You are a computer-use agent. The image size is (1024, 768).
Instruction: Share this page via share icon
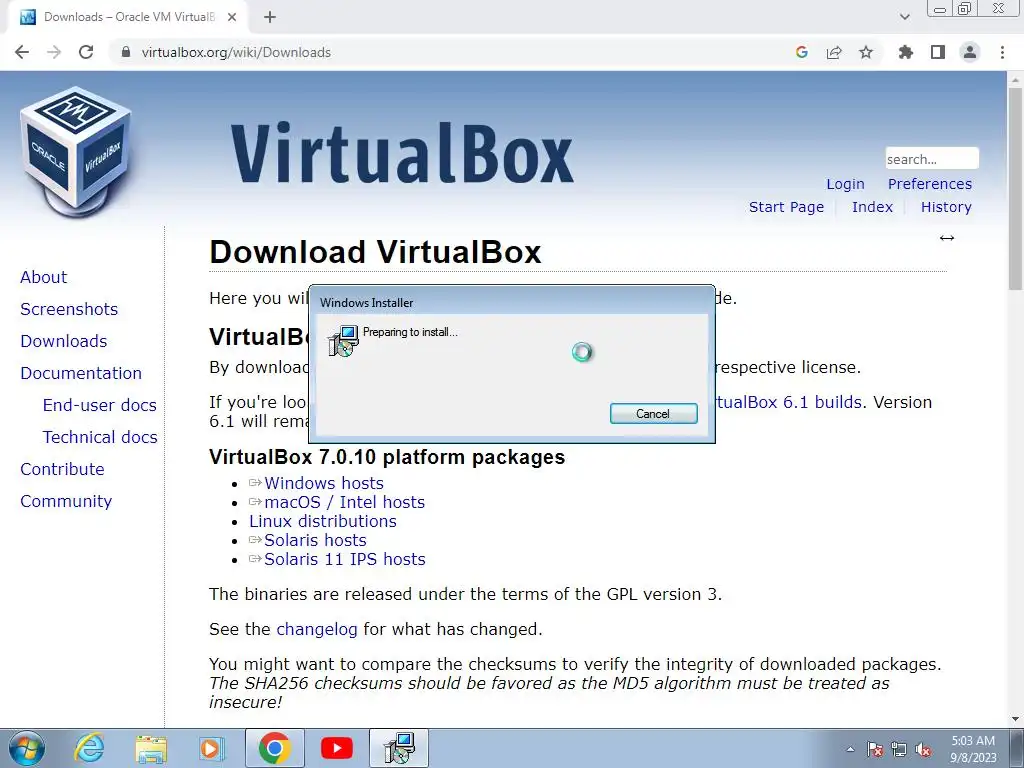click(x=834, y=52)
